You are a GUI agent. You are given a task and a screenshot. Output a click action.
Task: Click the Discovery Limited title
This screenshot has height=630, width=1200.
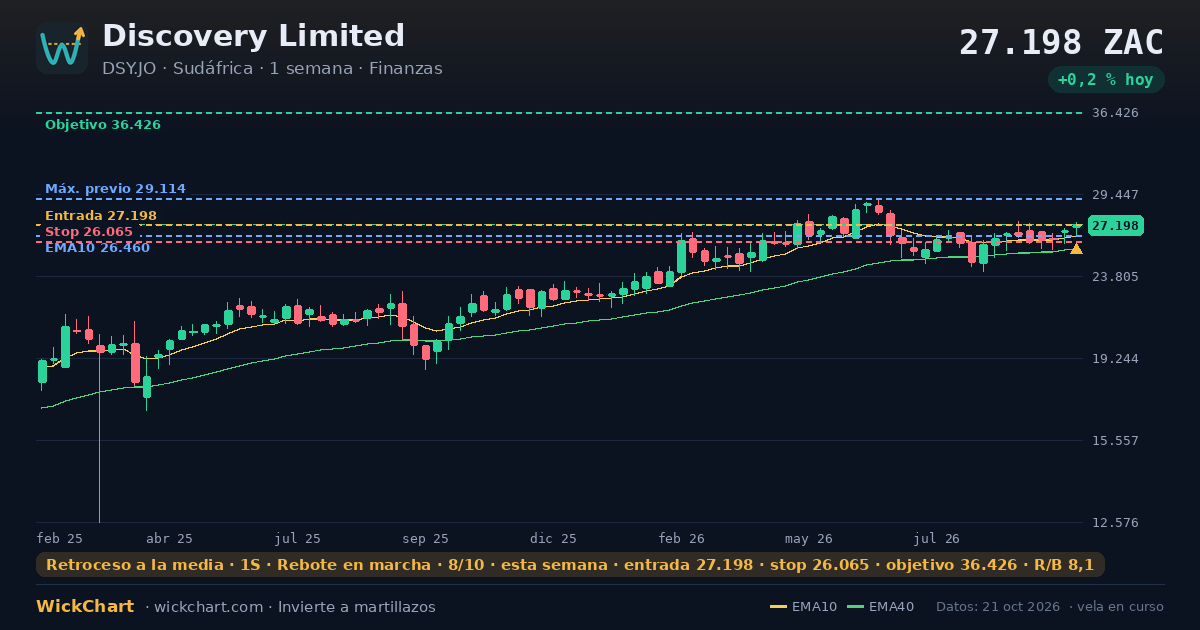coord(253,36)
